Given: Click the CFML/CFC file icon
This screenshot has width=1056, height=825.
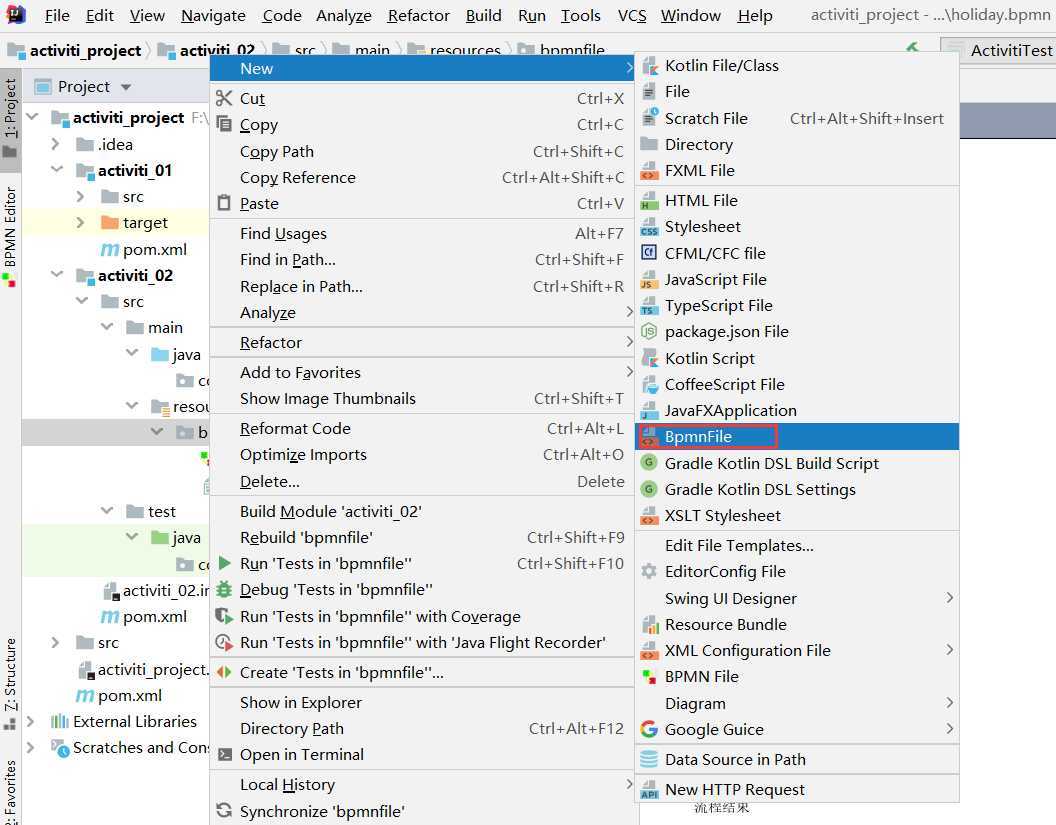Looking at the screenshot, I should point(649,253).
